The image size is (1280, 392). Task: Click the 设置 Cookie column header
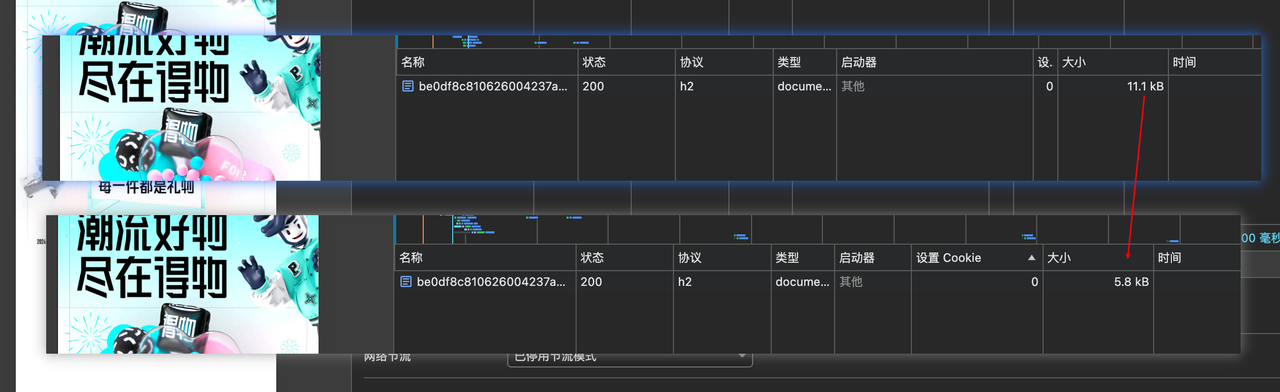coord(976,258)
